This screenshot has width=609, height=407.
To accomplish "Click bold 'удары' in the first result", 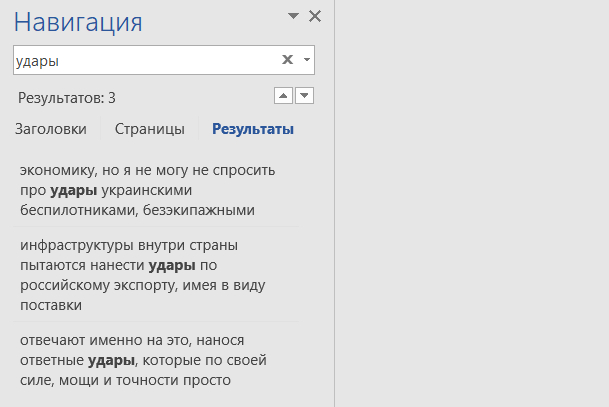I will [x=74, y=190].
